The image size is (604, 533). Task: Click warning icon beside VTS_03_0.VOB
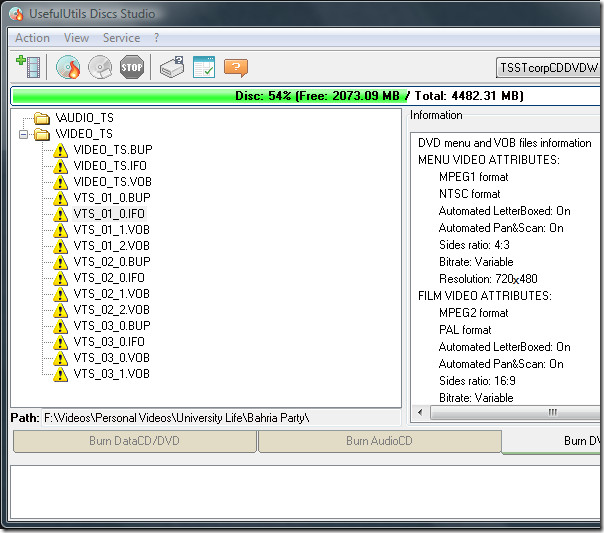[x=60, y=358]
